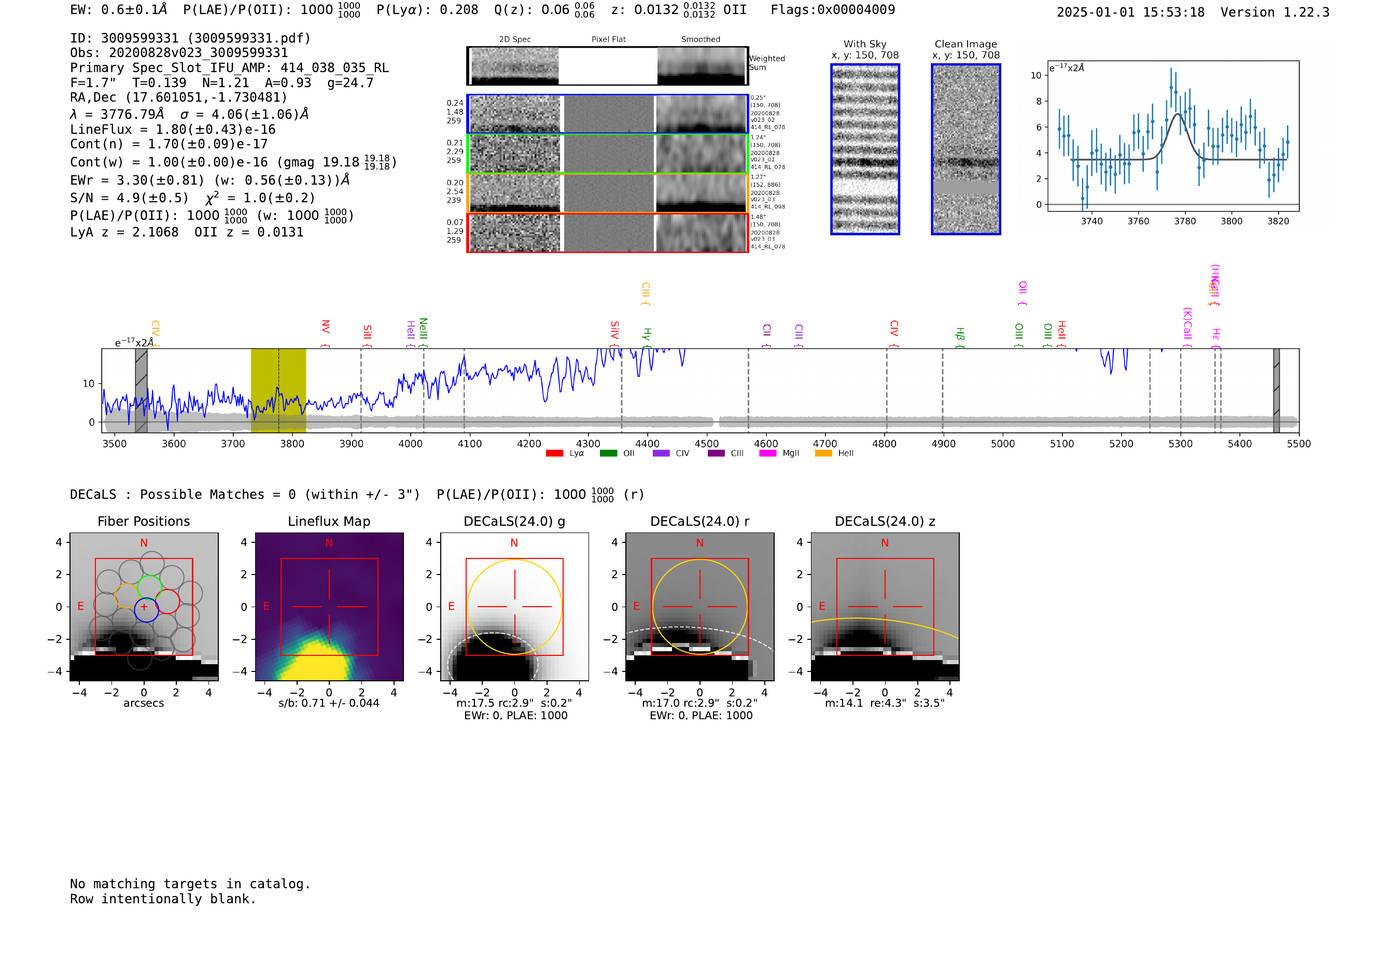The width and height of the screenshot is (1400, 953).
Task: Open the Fiber Positions panel
Action: [144, 607]
